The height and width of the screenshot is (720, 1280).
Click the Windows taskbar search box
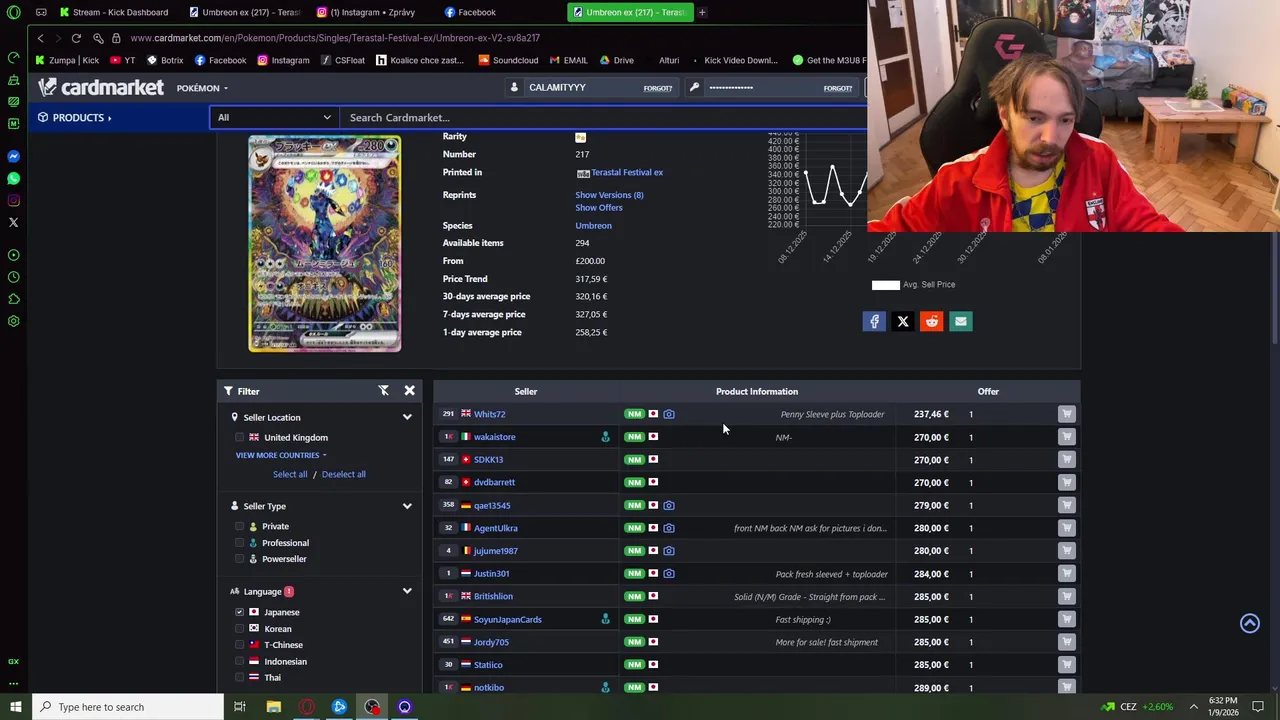[x=126, y=707]
